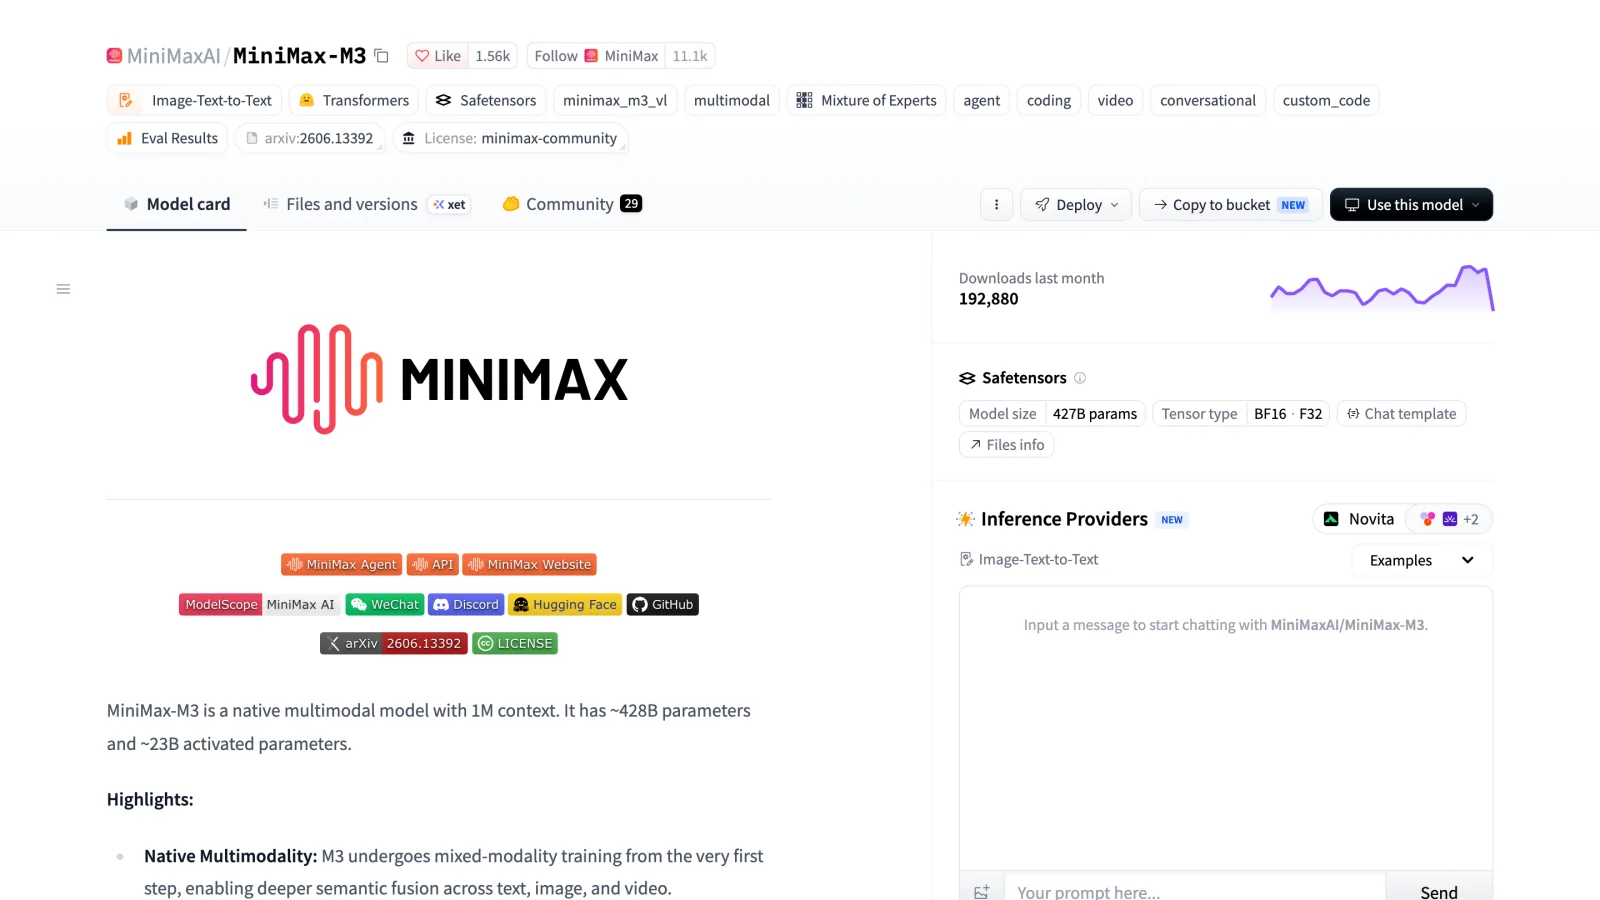
Task: Expand the Examples dropdown
Action: (1422, 560)
